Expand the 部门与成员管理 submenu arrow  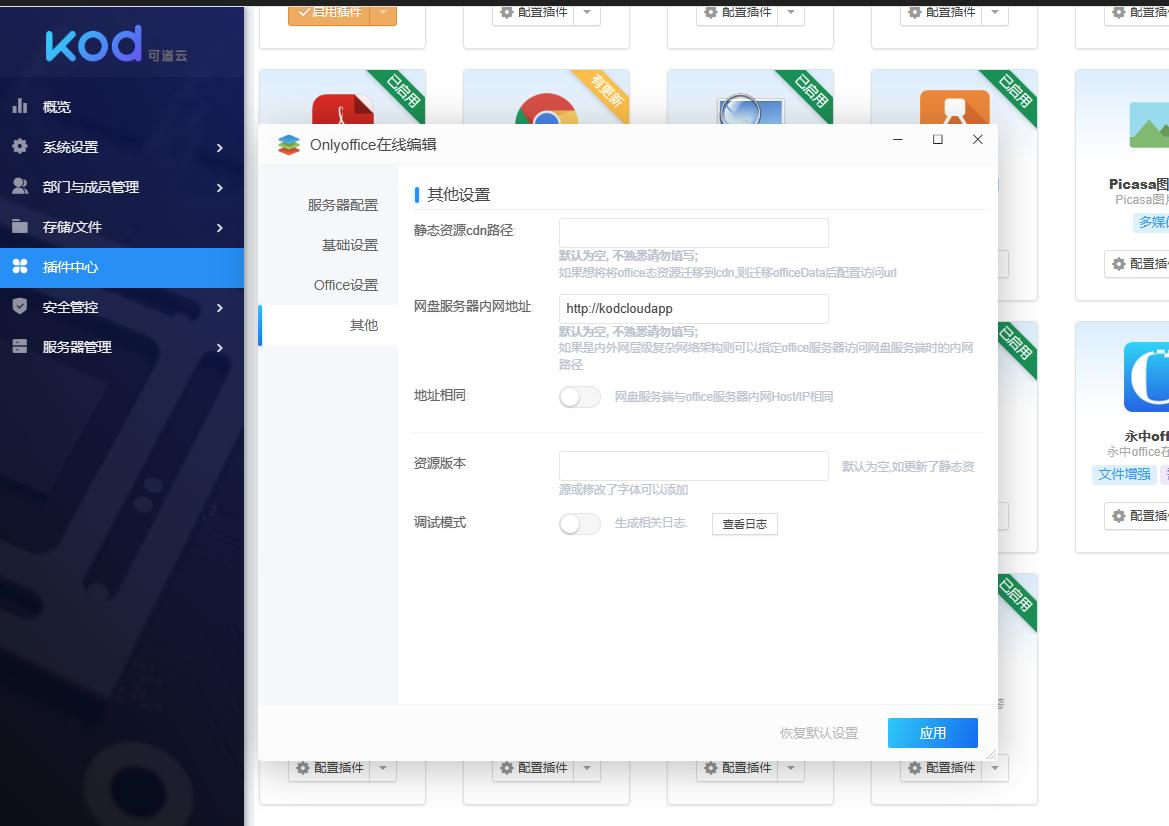coord(219,187)
